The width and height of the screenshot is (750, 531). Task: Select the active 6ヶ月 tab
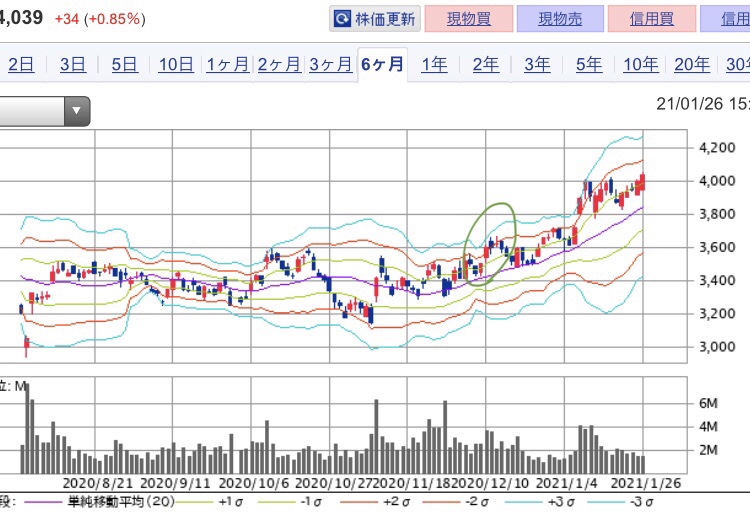(383, 65)
